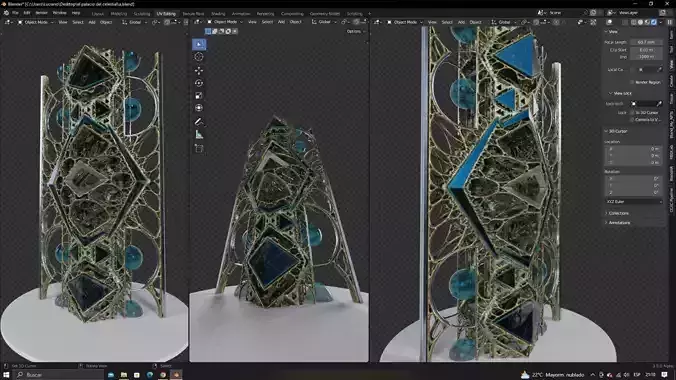Viewport: 676px width, 380px height.
Task: Open the Window menu
Action: point(59,13)
